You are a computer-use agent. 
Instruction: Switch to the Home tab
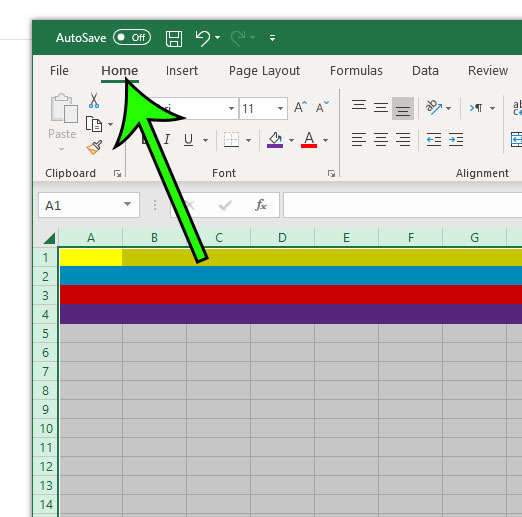[120, 71]
